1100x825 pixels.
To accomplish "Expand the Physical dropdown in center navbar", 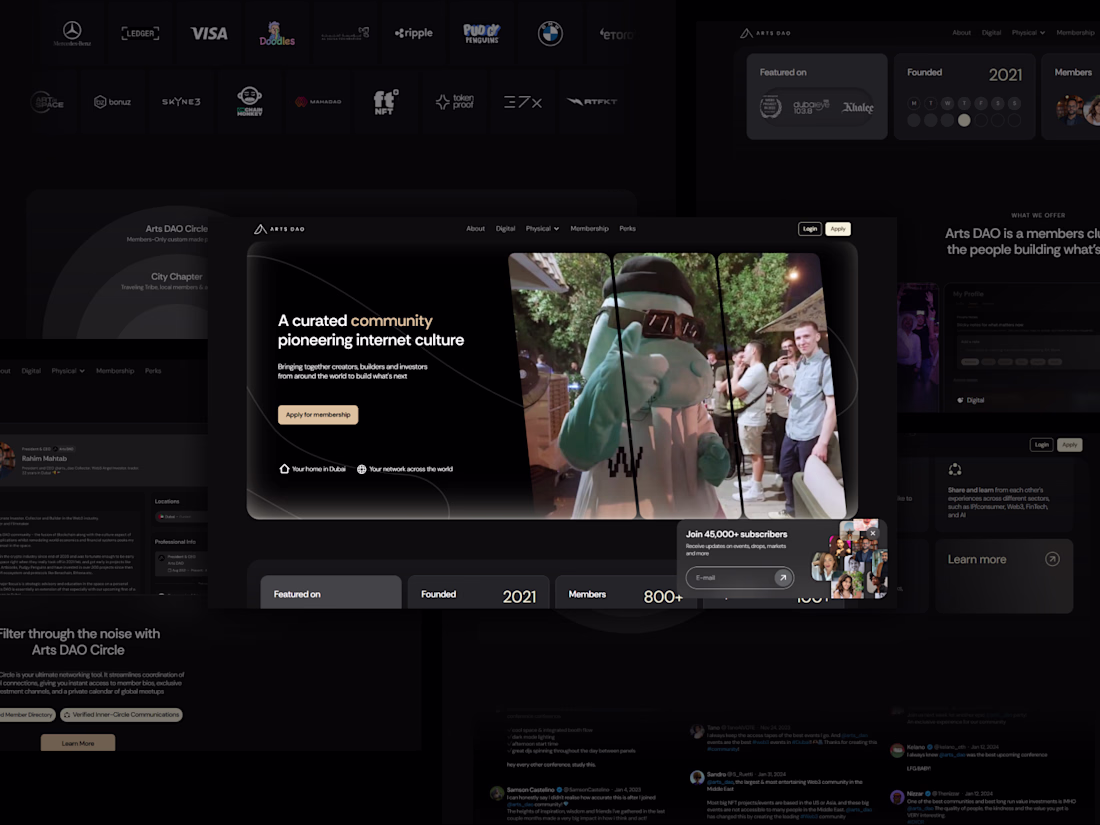I will [x=542, y=229].
